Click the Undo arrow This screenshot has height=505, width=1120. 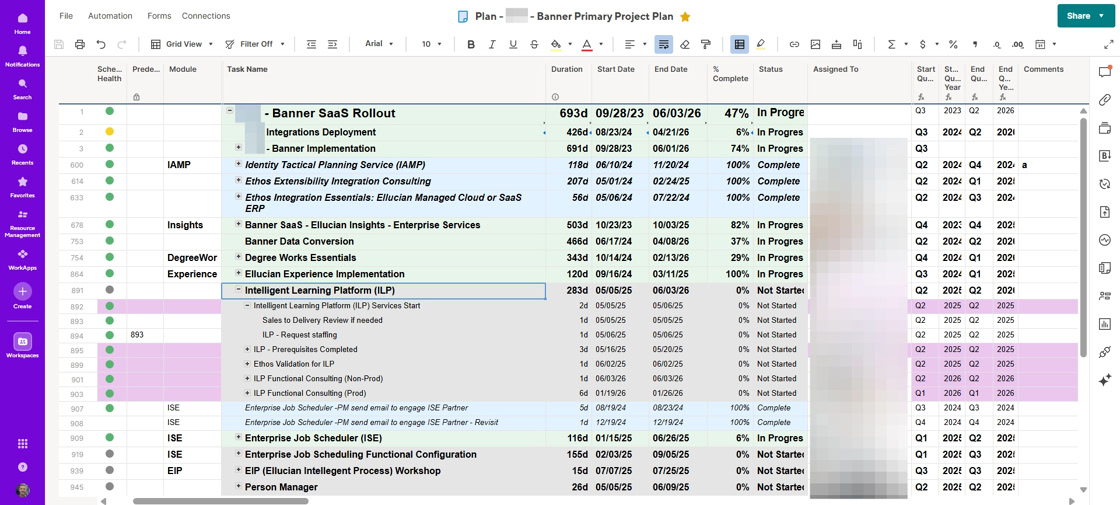(x=101, y=44)
